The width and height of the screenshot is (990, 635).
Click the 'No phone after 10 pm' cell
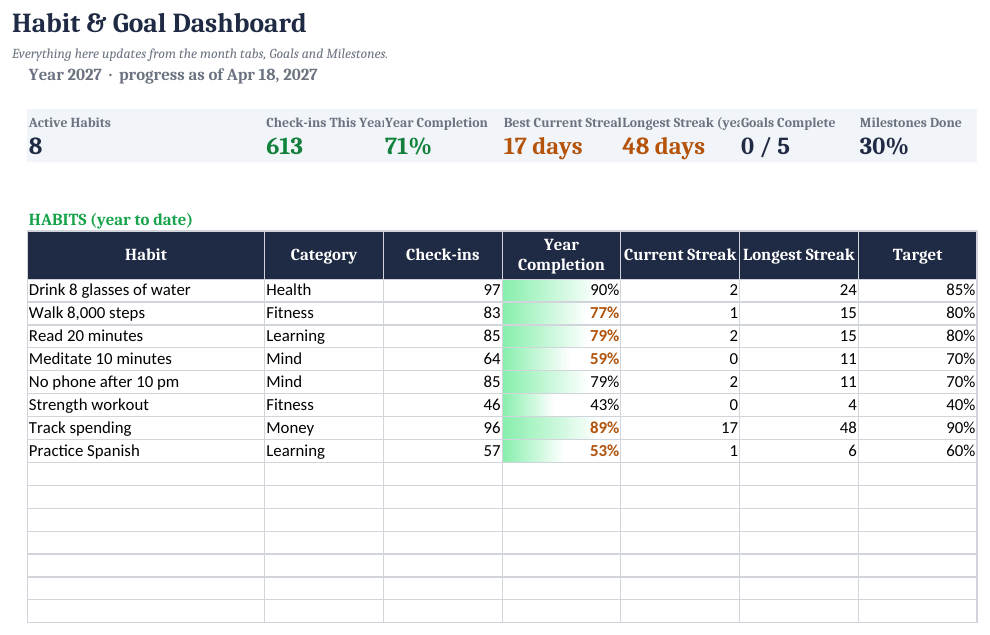tap(146, 382)
